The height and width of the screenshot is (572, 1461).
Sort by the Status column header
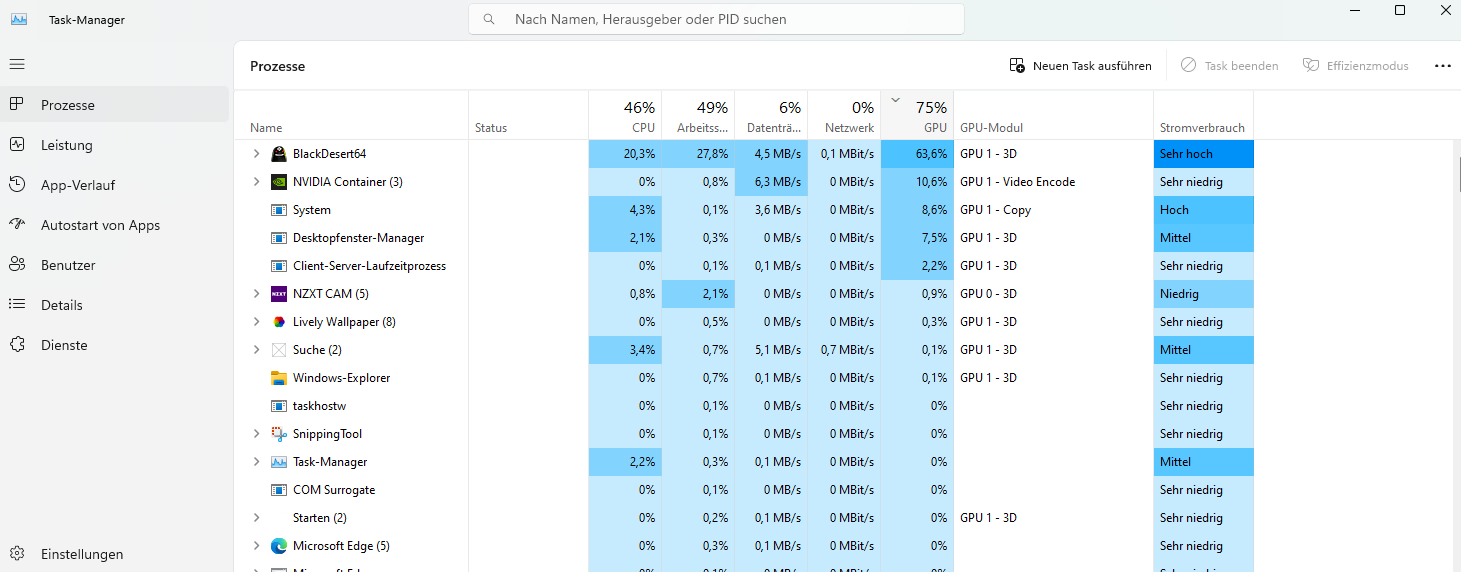(528, 115)
